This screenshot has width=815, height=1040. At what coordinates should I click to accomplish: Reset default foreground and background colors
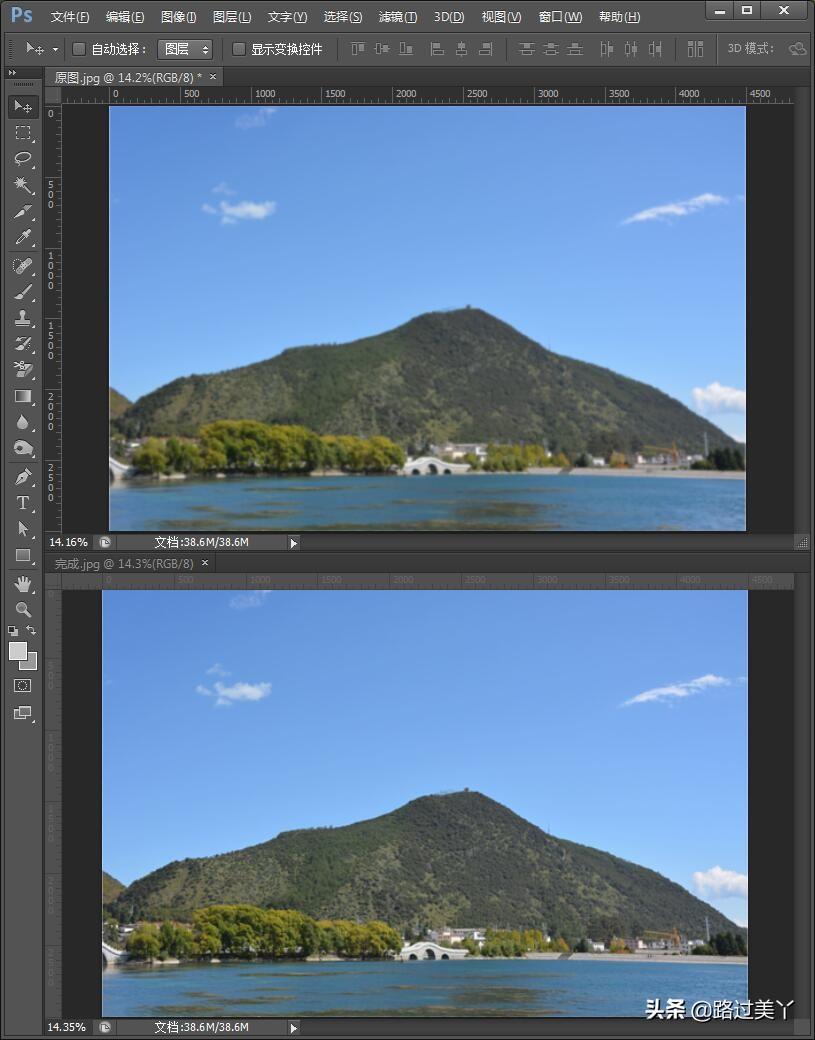[x=13, y=630]
